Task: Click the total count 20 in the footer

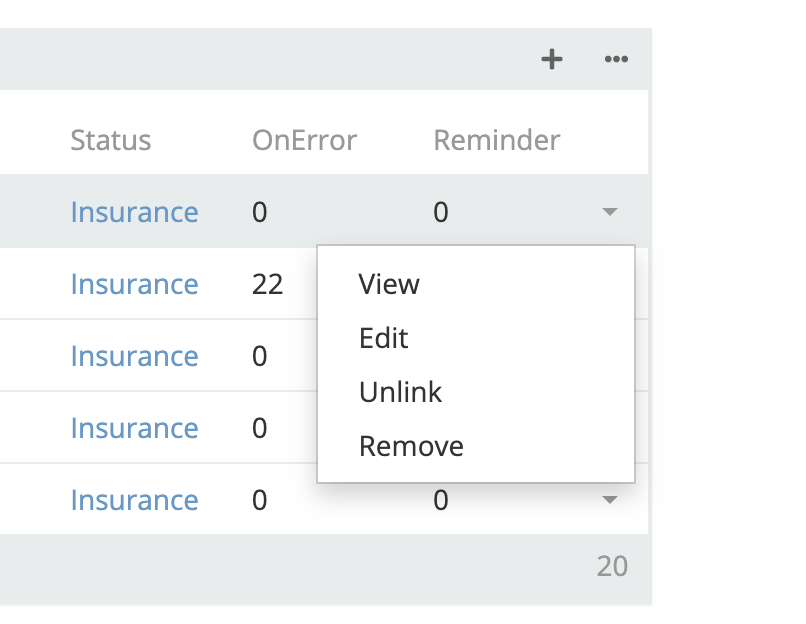Action: pos(612,566)
